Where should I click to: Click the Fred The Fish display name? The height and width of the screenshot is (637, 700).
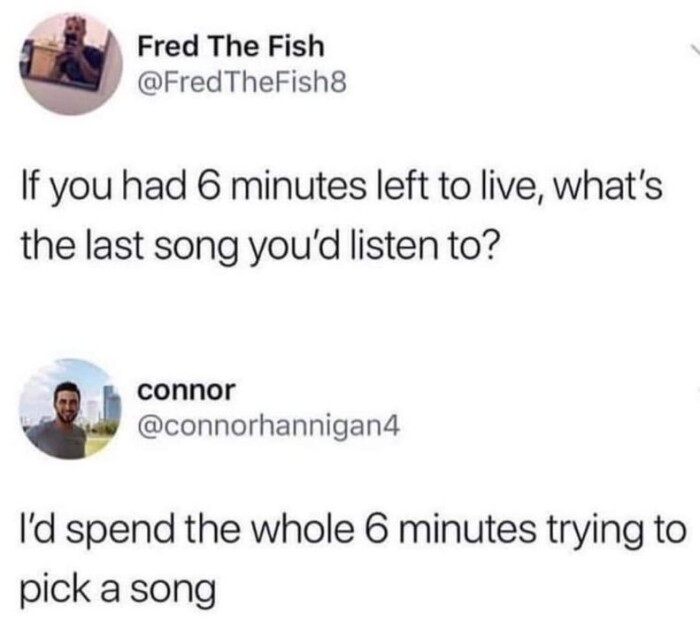(231, 46)
